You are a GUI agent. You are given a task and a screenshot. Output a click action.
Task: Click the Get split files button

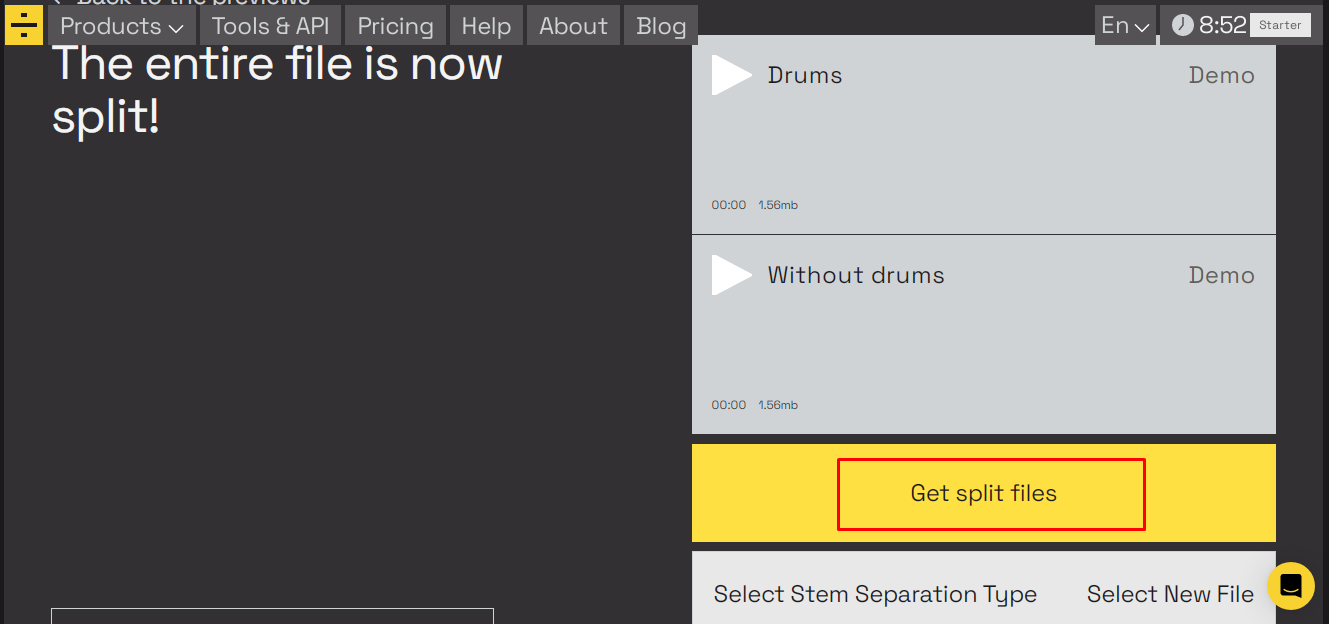tap(990, 493)
